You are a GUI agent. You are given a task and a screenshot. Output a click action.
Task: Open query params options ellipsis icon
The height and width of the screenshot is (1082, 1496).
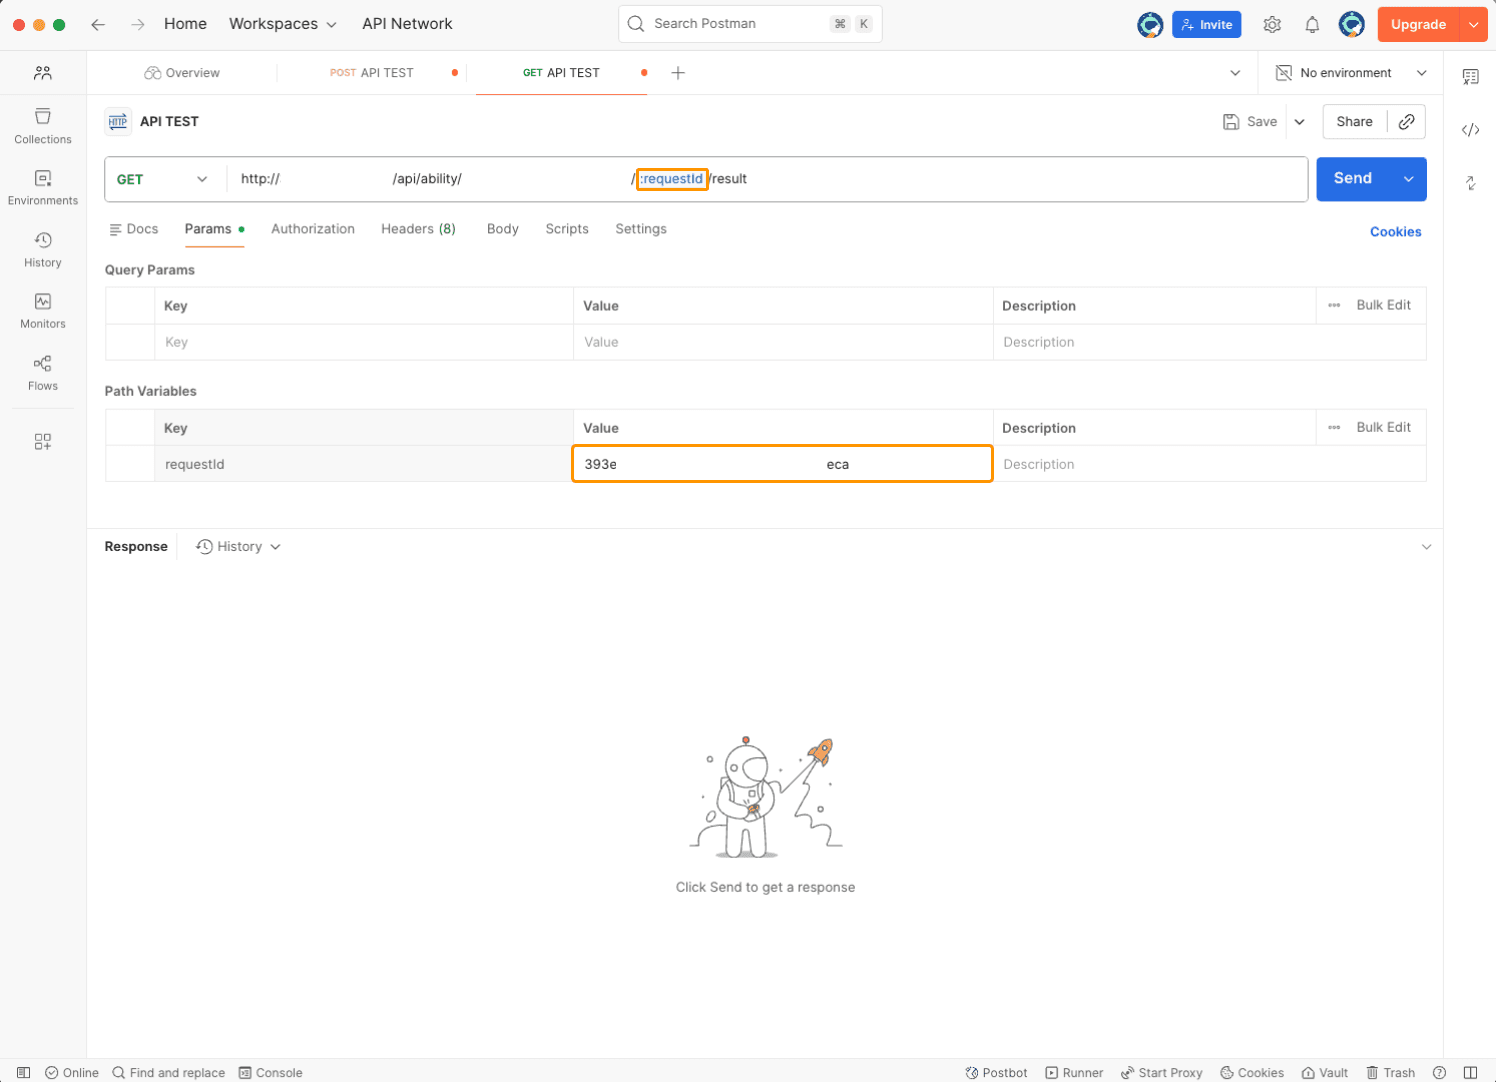1334,305
